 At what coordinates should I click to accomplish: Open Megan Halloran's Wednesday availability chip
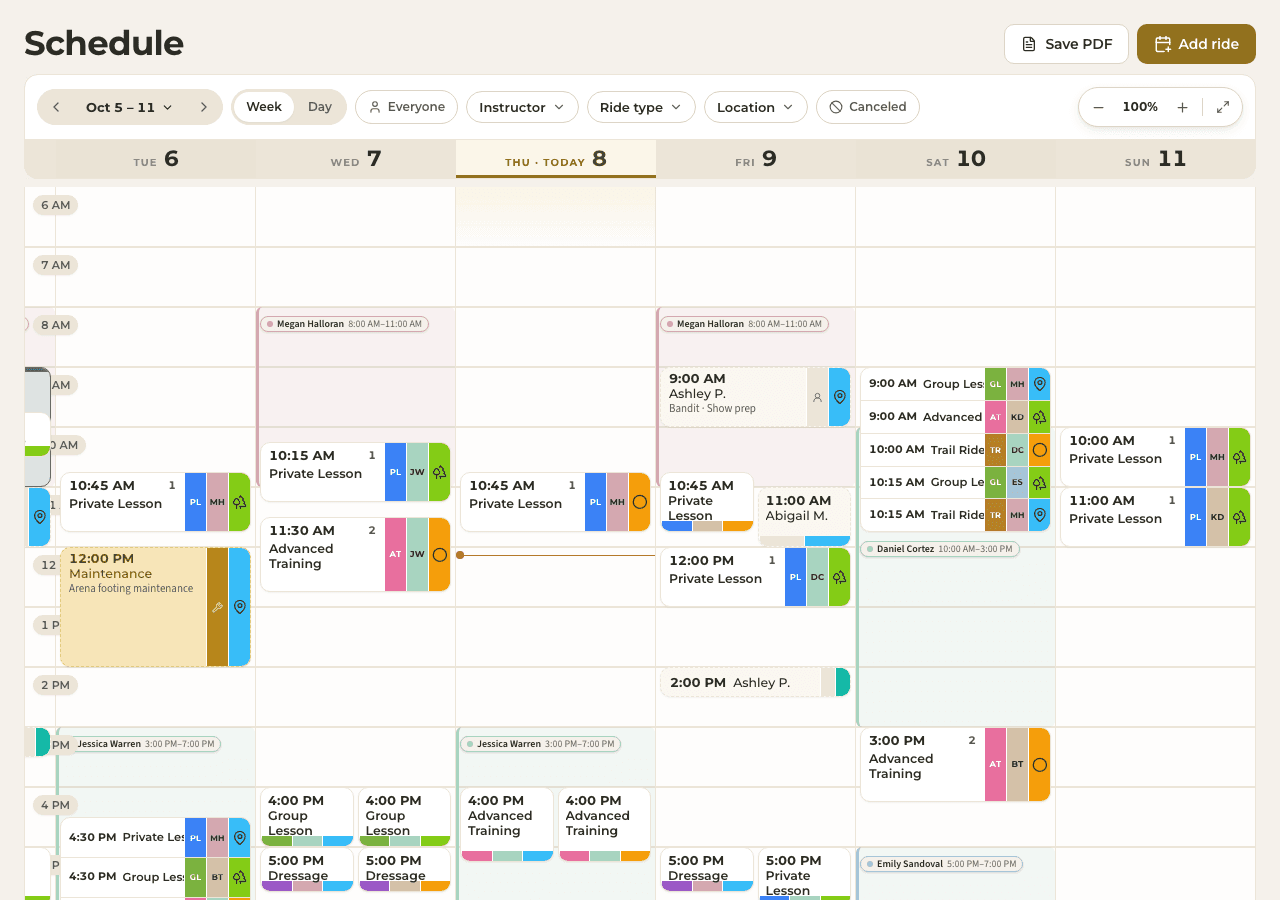coord(344,324)
